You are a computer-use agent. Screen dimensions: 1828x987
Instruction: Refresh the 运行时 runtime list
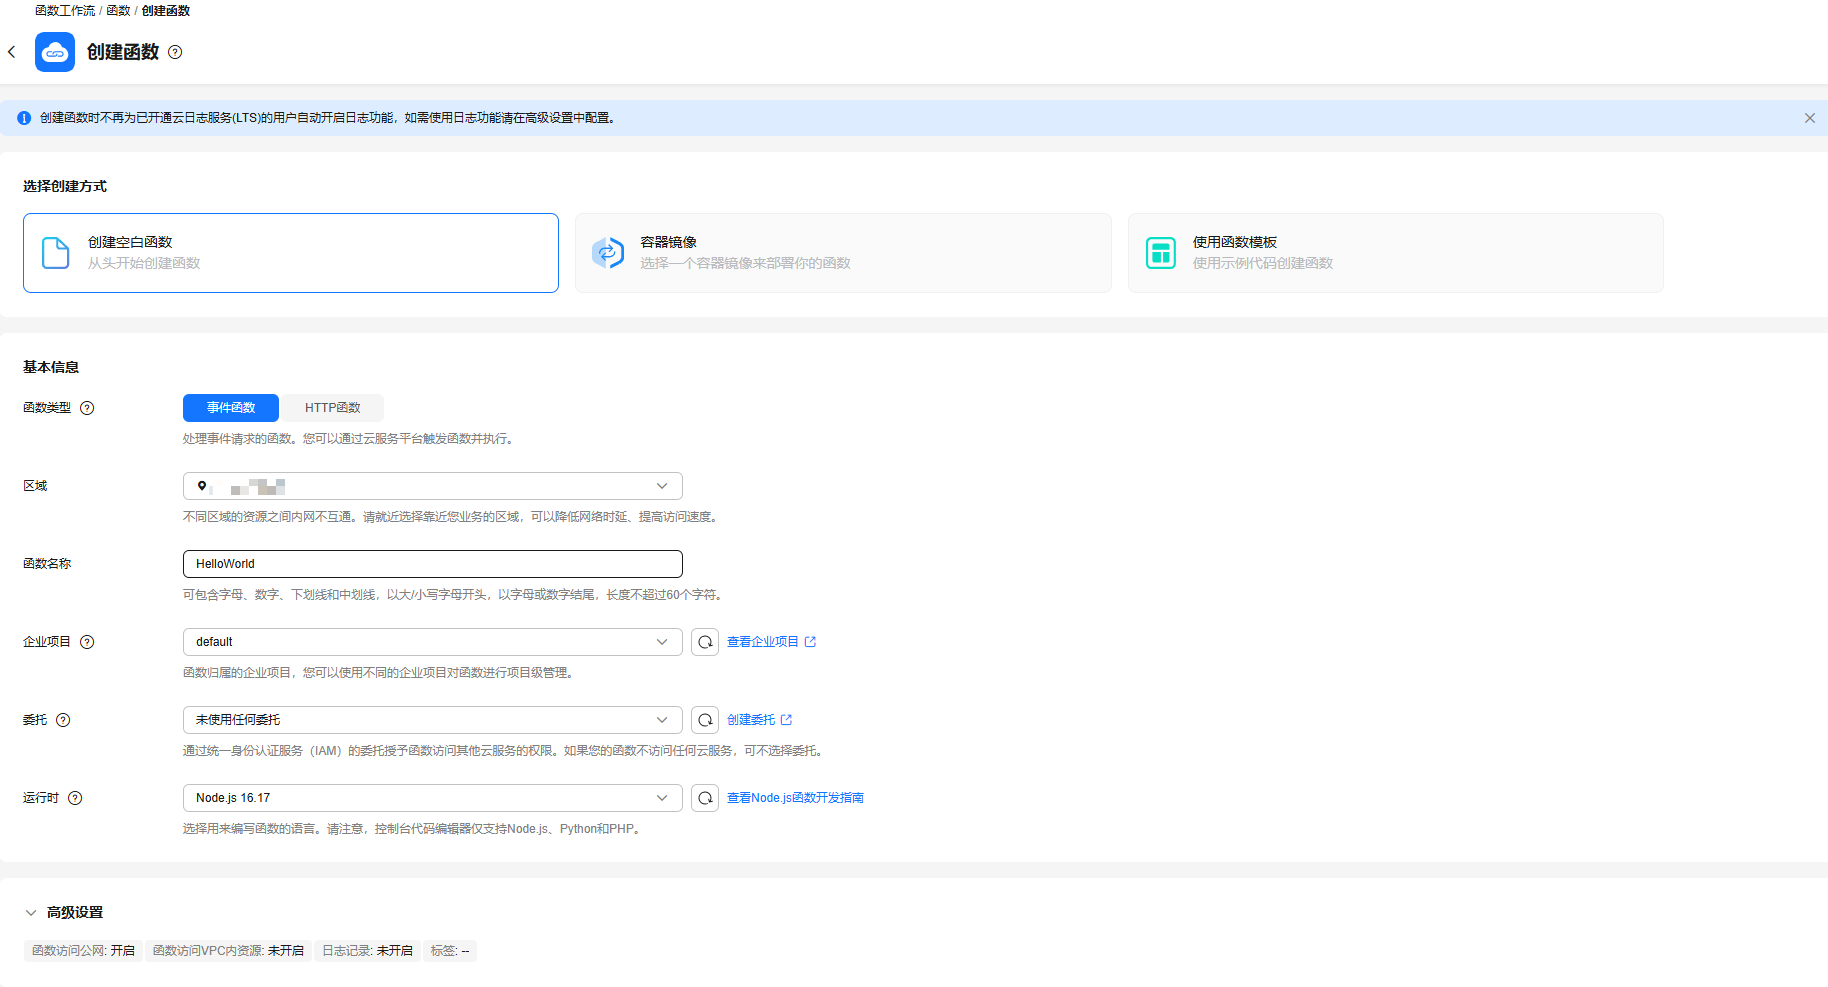705,798
